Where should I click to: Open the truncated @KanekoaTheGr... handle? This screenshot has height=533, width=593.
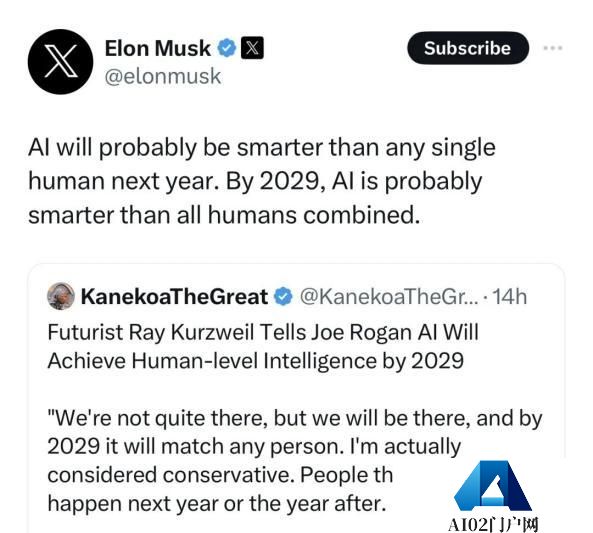389,296
